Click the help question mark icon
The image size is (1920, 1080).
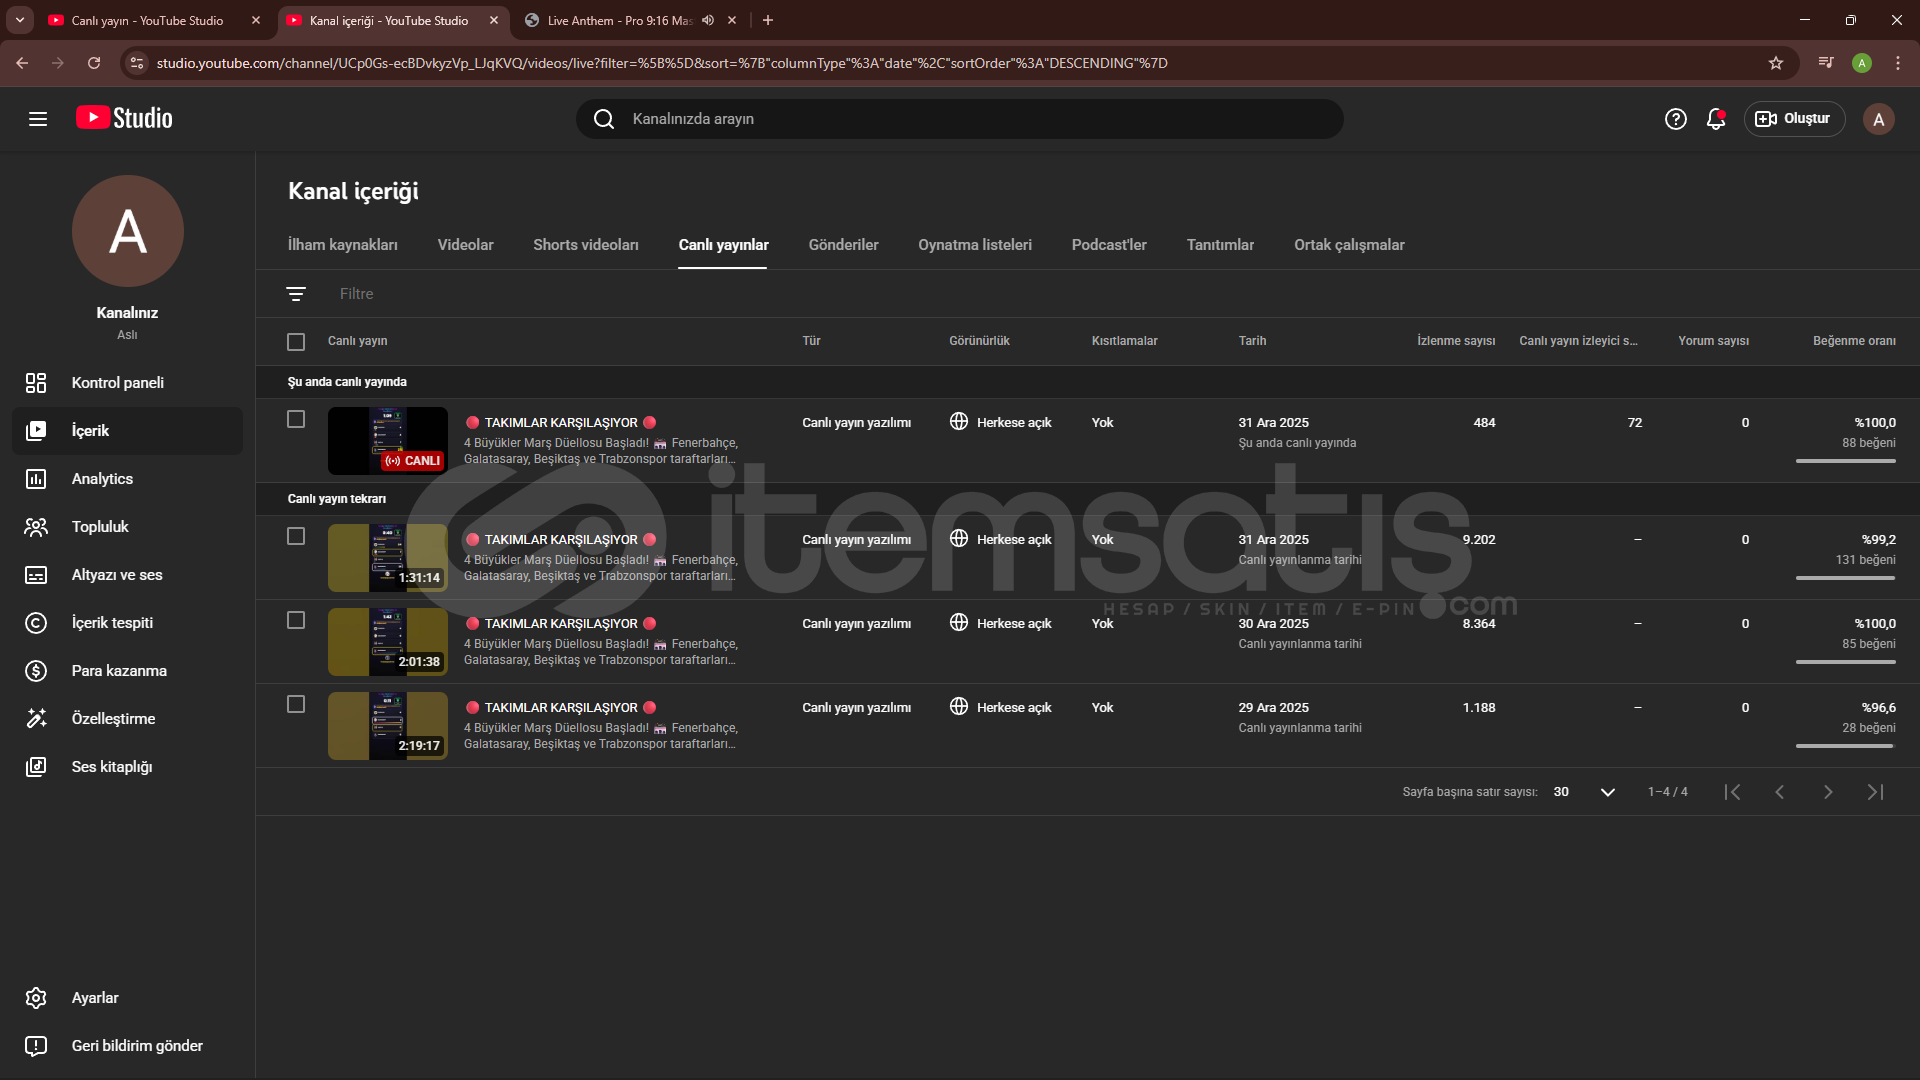pos(1675,119)
